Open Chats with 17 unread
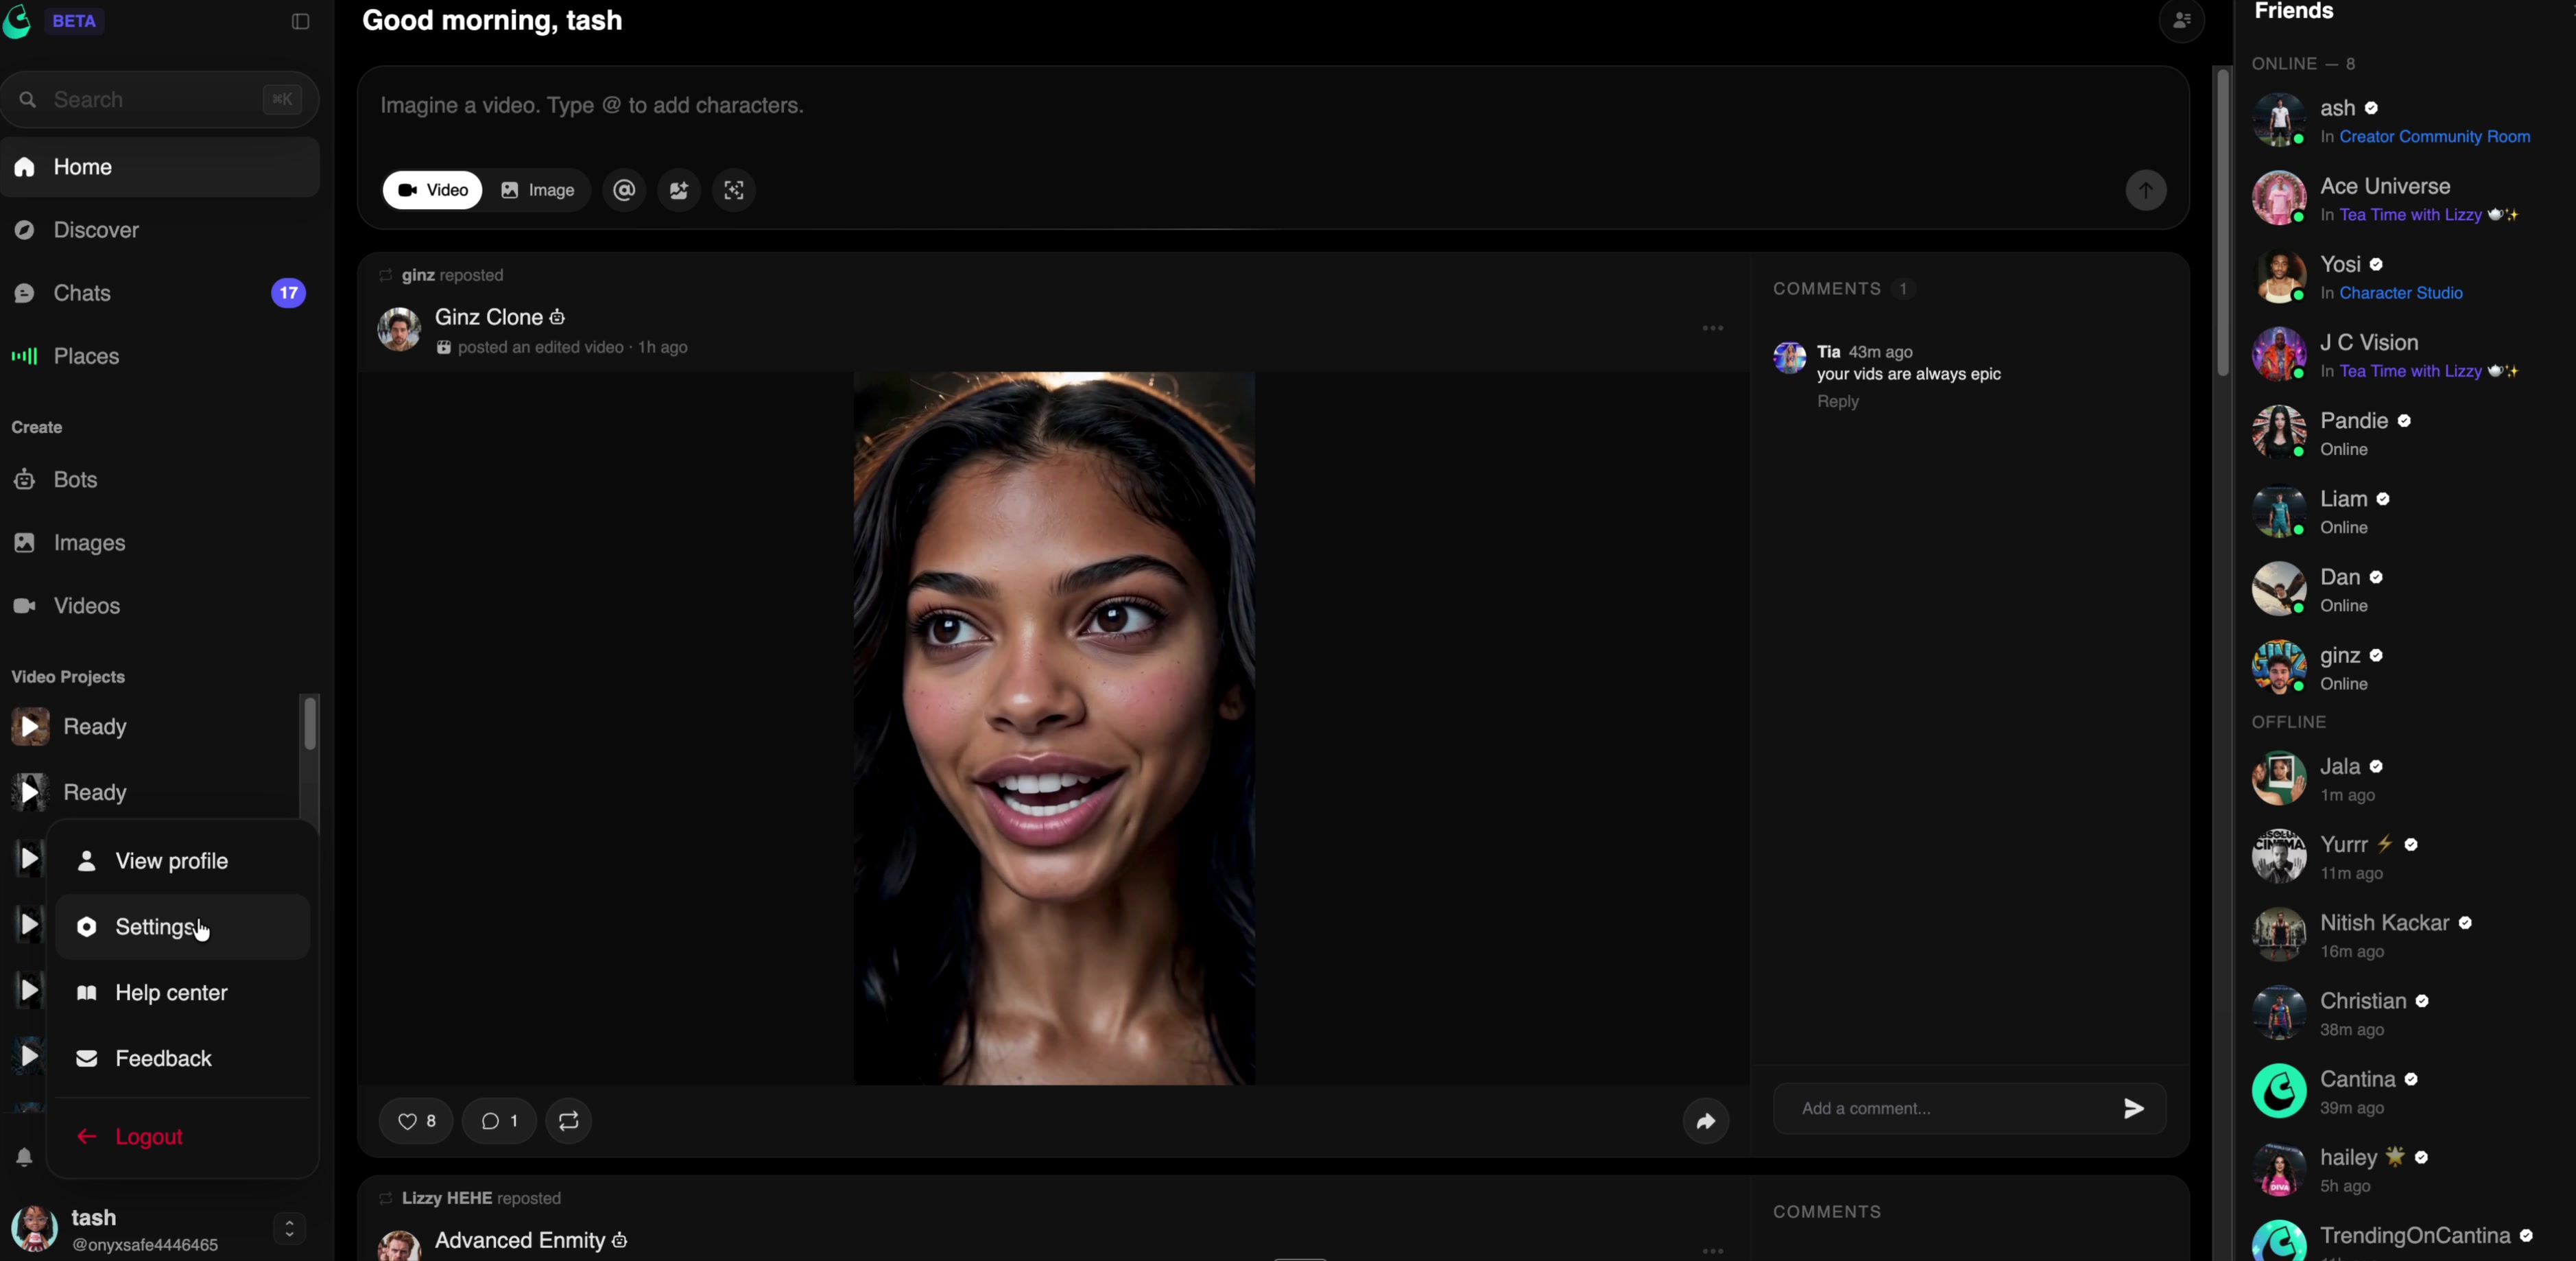This screenshot has height=1261, width=2576. [160, 293]
